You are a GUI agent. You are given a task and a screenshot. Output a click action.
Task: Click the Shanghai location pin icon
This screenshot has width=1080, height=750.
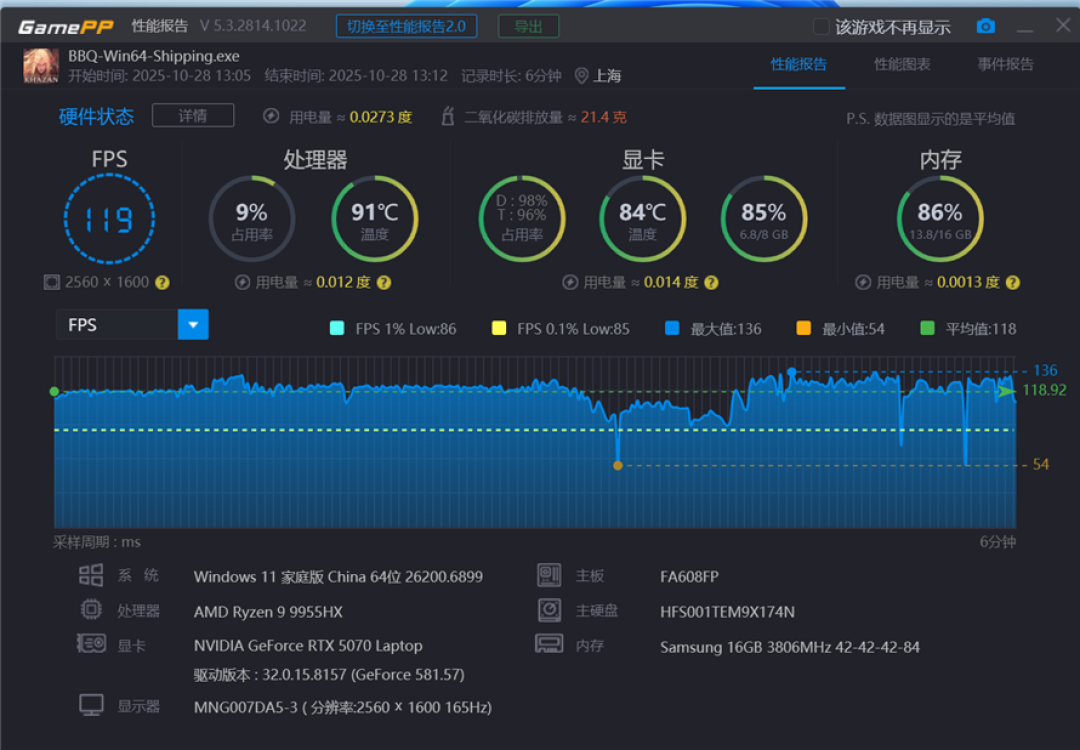point(581,76)
